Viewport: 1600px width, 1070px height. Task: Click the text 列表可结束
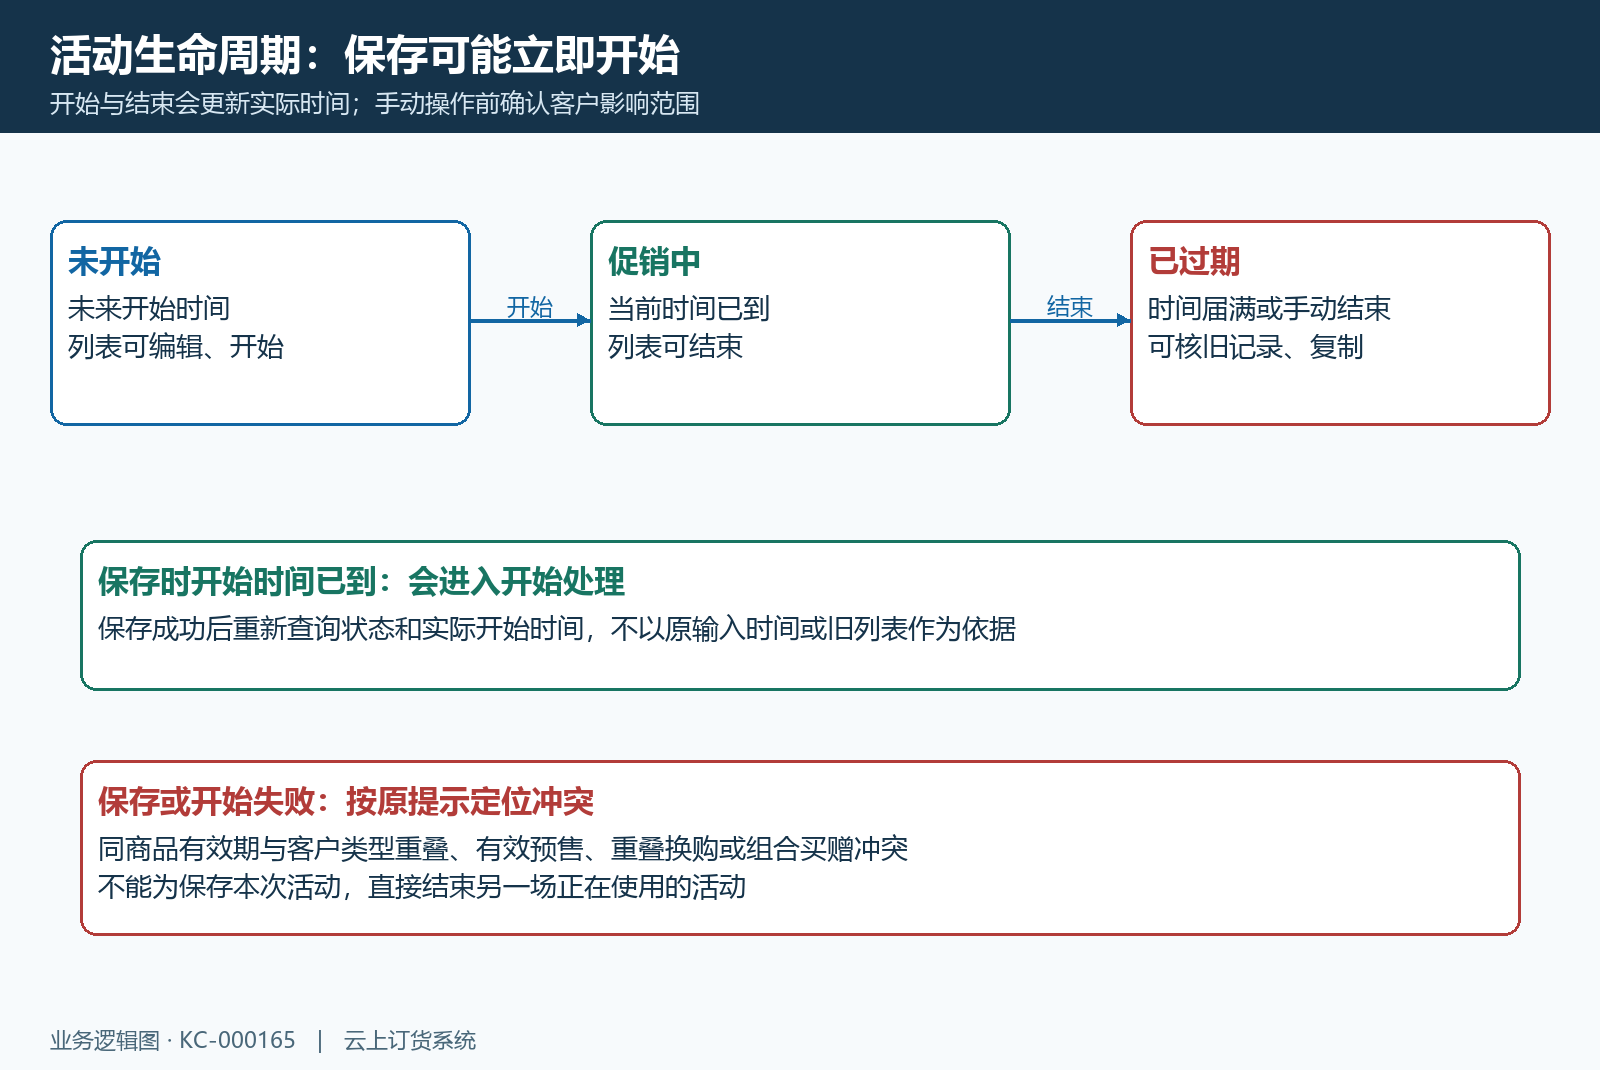[675, 347]
